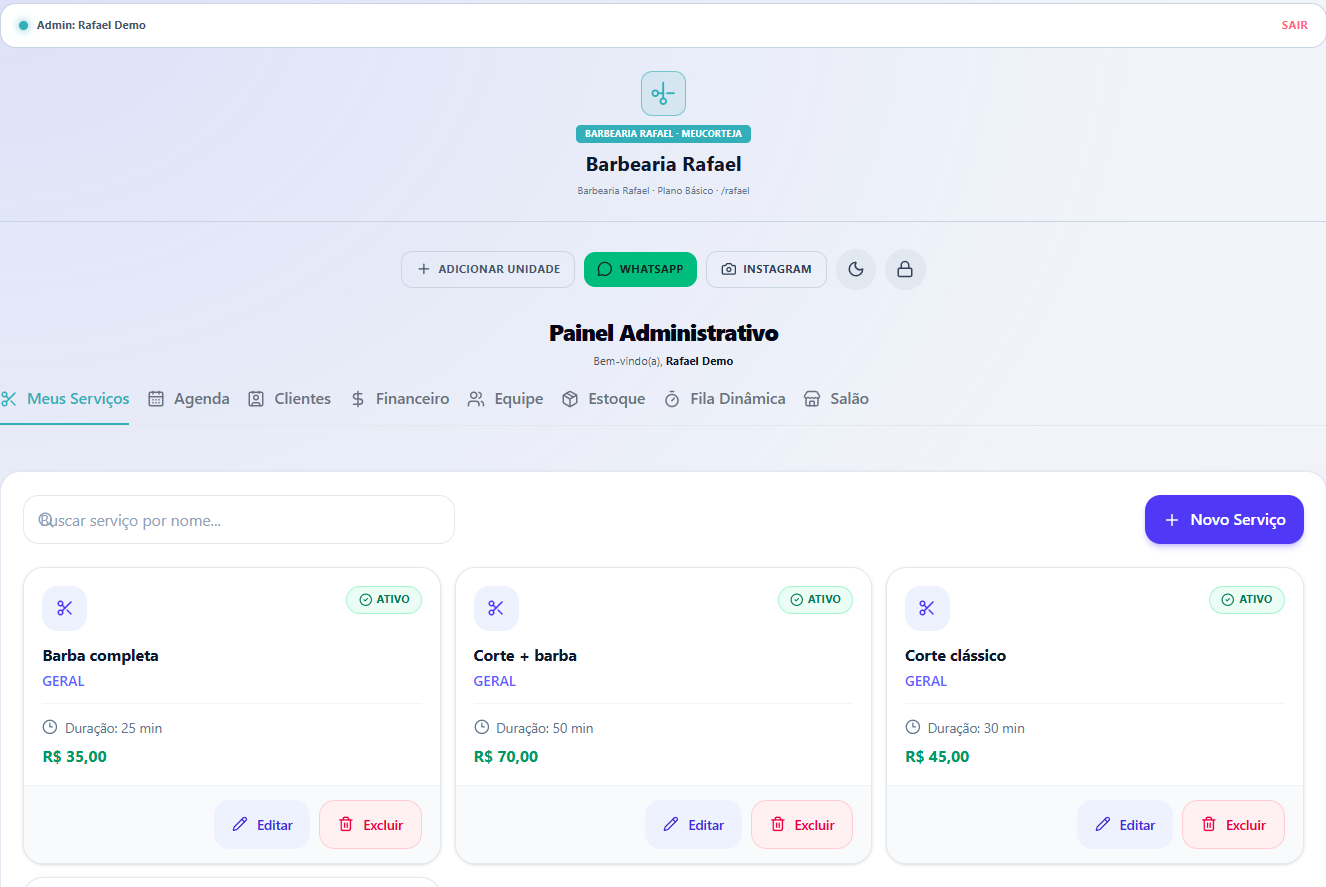This screenshot has width=1326, height=887.
Task: Click Adicionar Unidade button
Action: tap(488, 269)
